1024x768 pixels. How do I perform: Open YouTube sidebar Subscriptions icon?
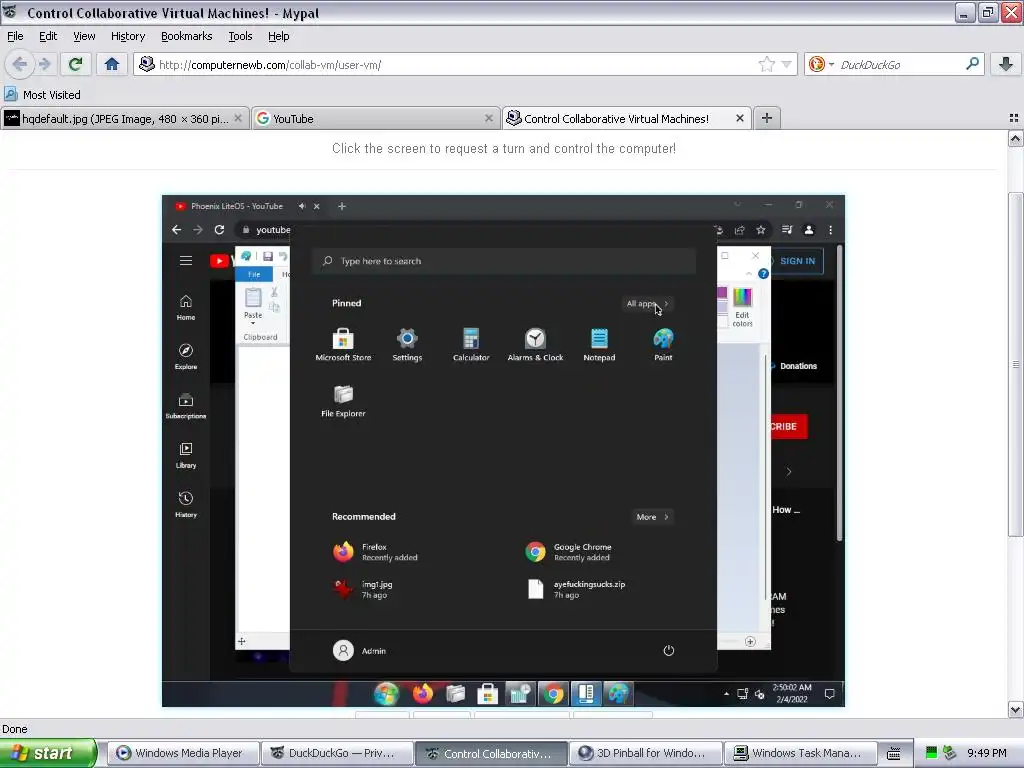tap(185, 406)
